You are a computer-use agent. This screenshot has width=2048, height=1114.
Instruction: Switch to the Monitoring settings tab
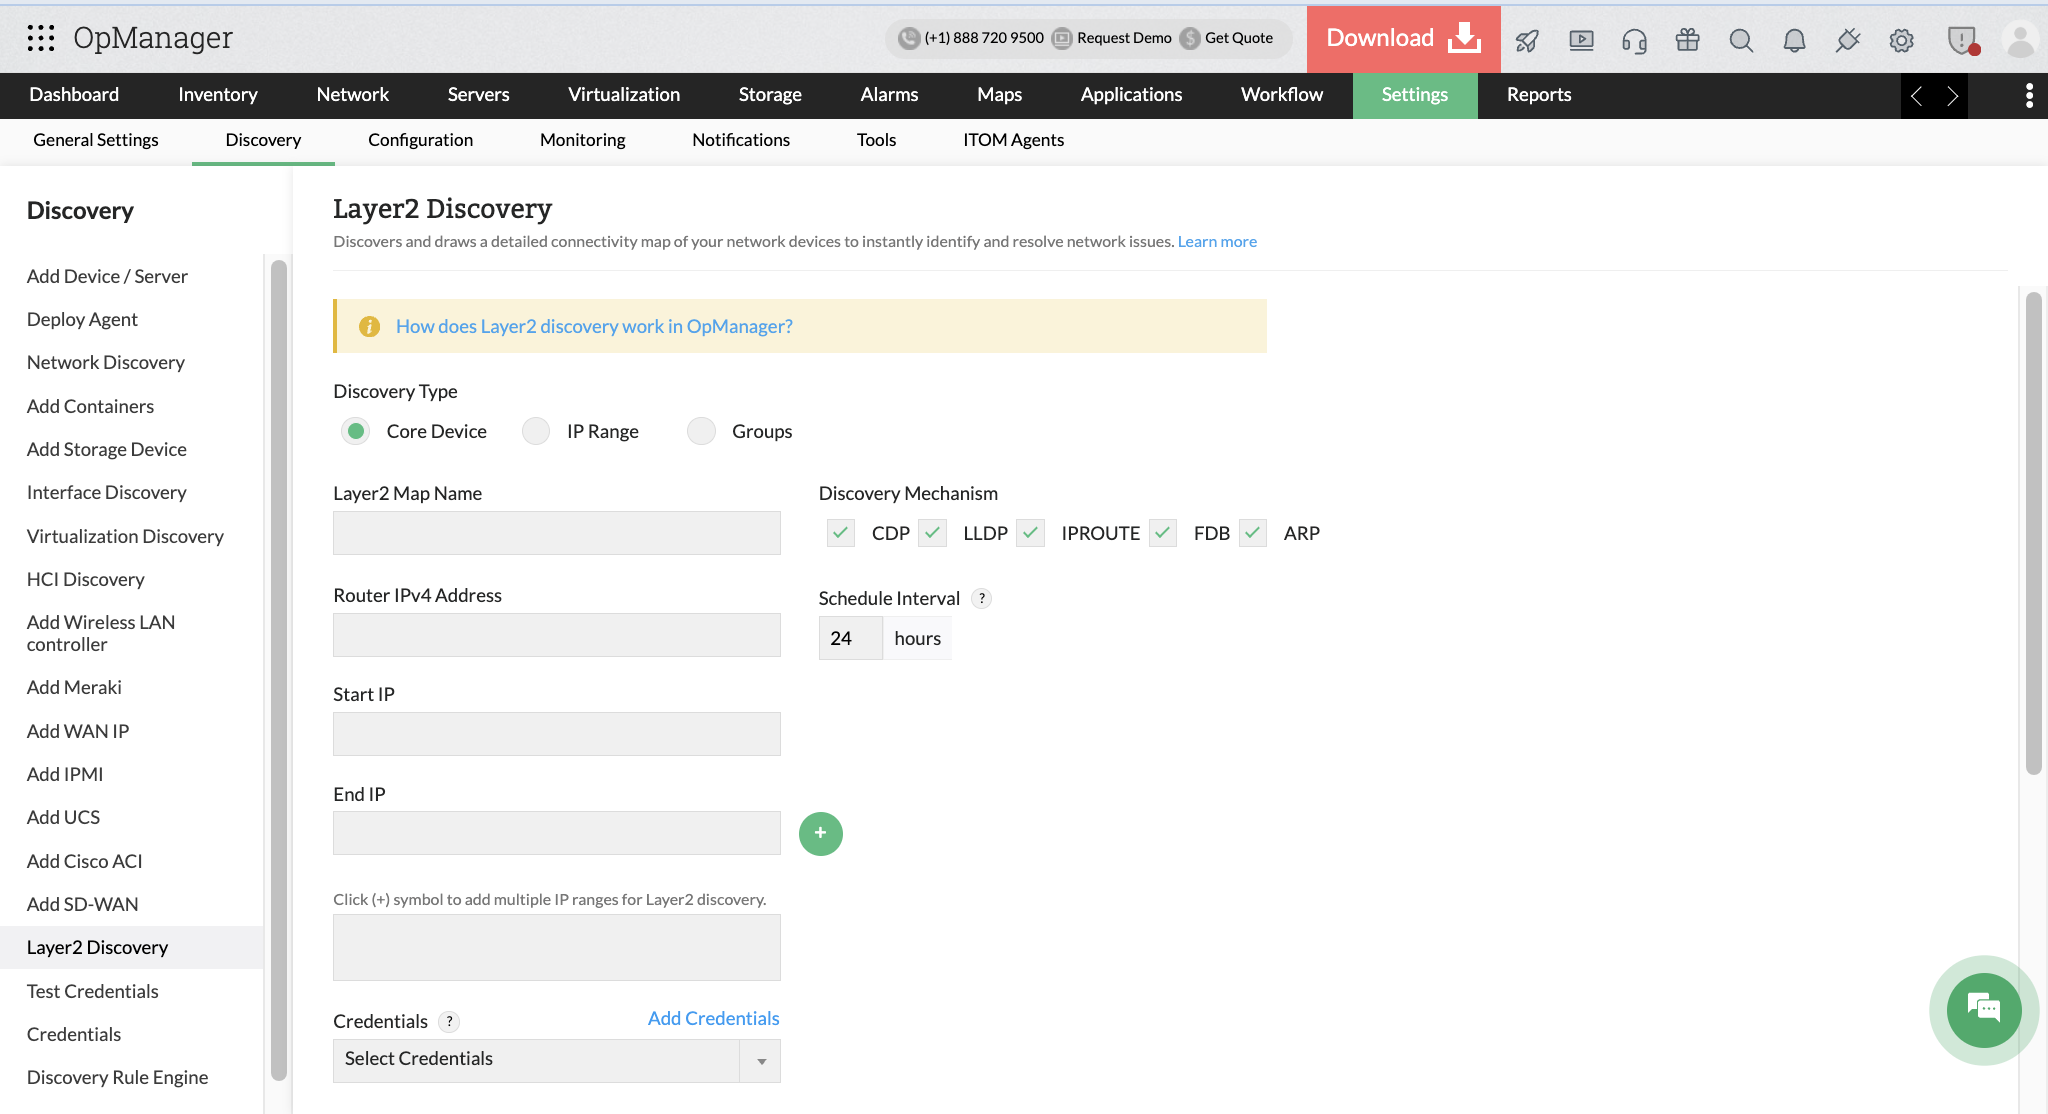coord(582,140)
